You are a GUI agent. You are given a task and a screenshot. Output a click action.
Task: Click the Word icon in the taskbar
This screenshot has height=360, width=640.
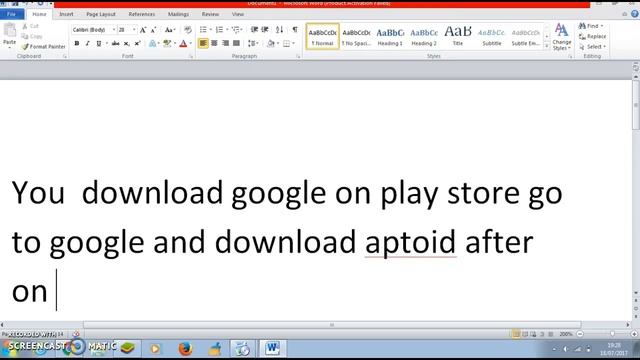(x=271, y=348)
